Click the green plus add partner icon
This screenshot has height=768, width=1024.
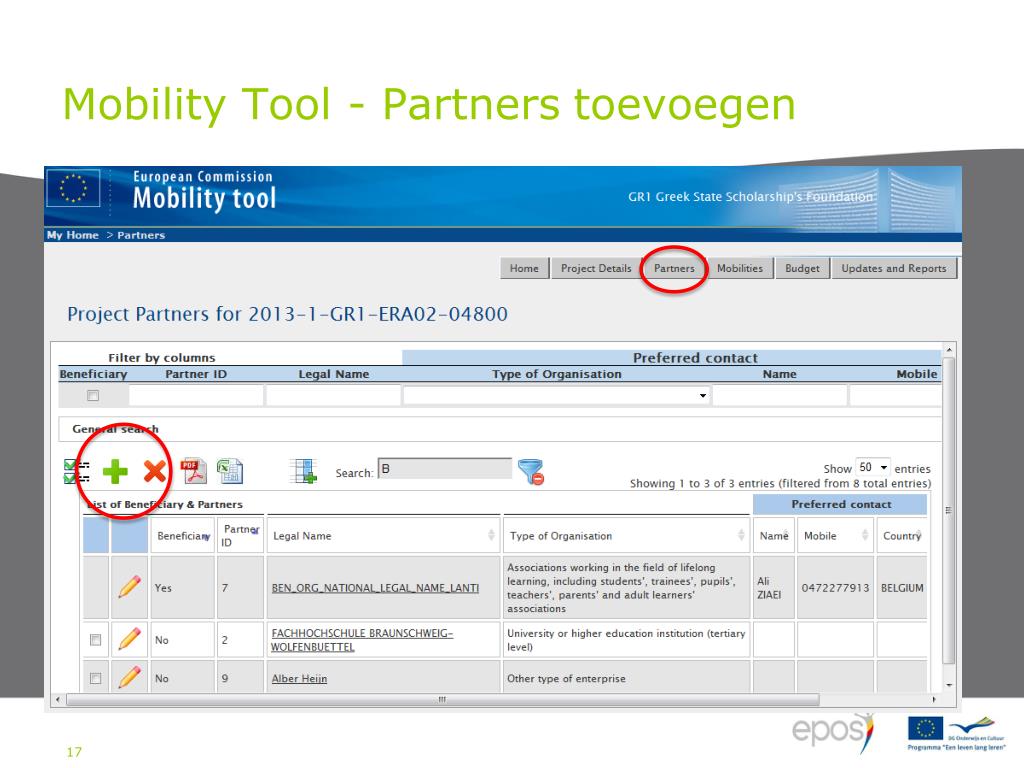pos(116,472)
